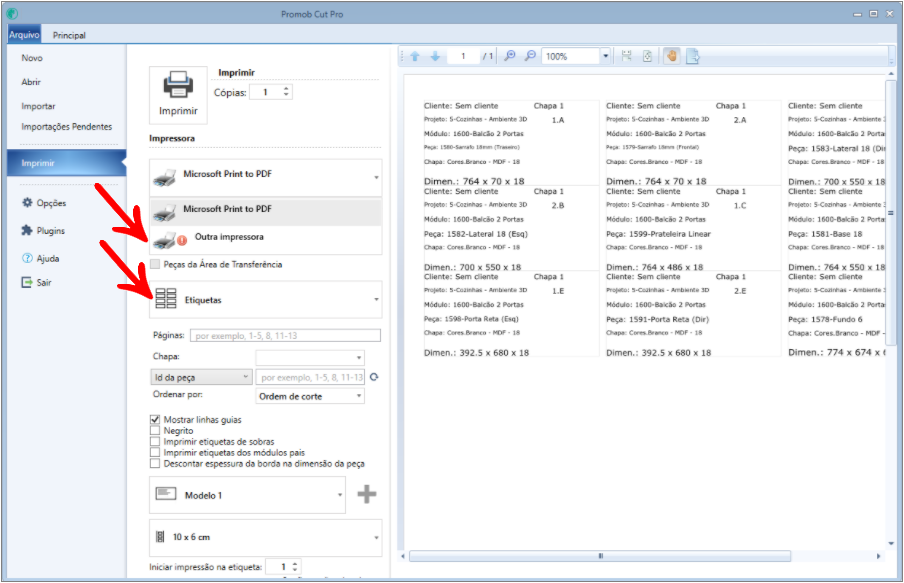Click the fit whole page icon

pos(647,56)
